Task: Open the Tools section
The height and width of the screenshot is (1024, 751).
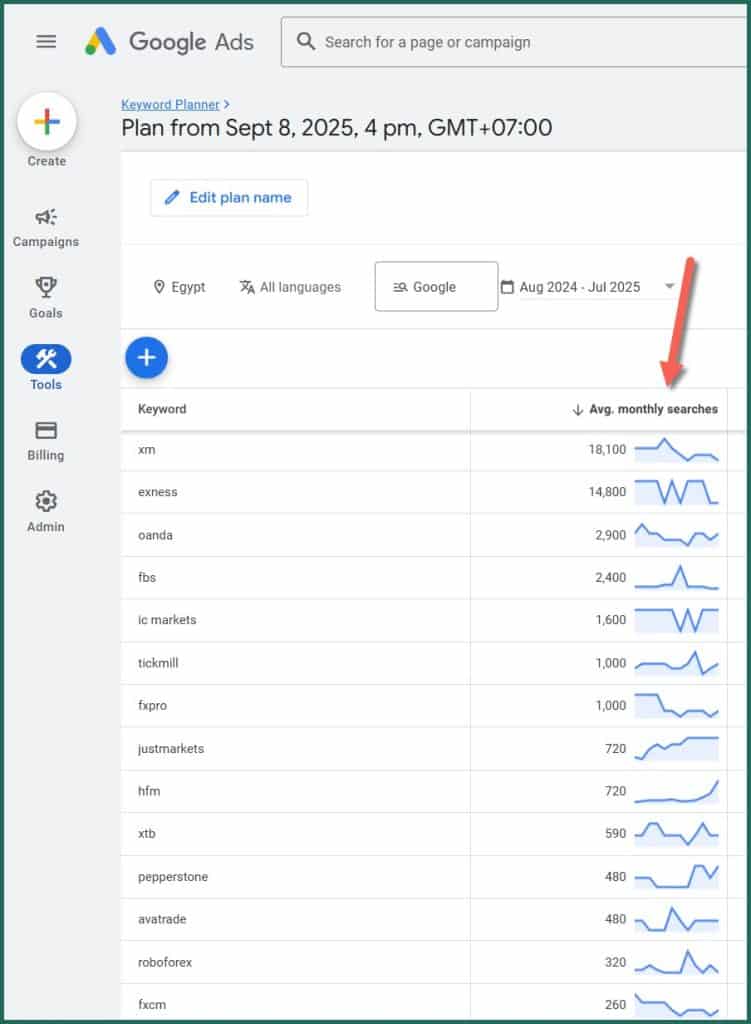Action: click(46, 368)
